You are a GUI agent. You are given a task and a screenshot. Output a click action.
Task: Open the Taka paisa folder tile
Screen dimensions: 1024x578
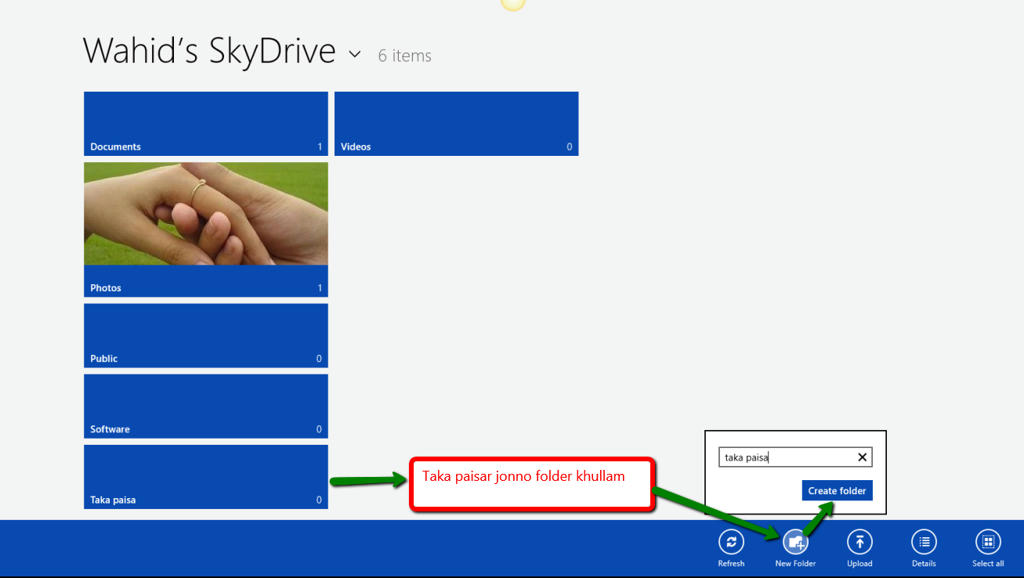pos(205,476)
